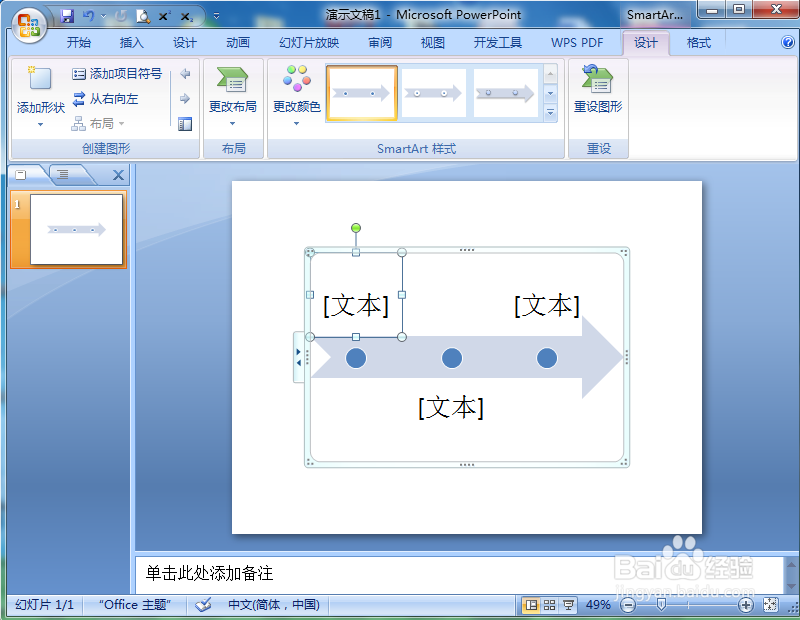
Task: Show previous row of SmartArt styles gallery
Action: click(x=551, y=74)
